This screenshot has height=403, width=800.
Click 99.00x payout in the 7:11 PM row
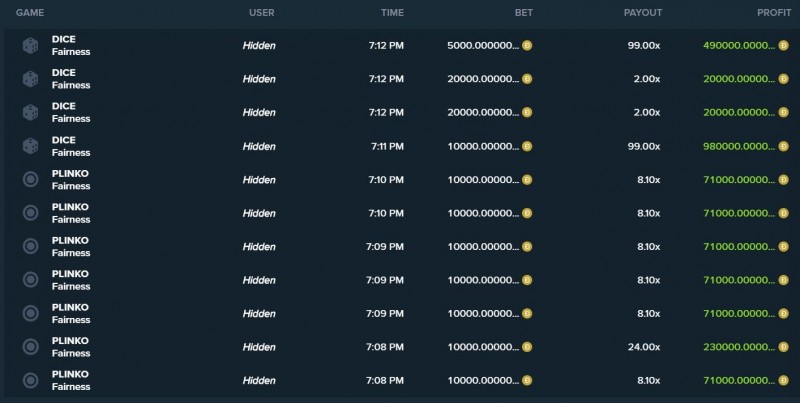point(644,146)
